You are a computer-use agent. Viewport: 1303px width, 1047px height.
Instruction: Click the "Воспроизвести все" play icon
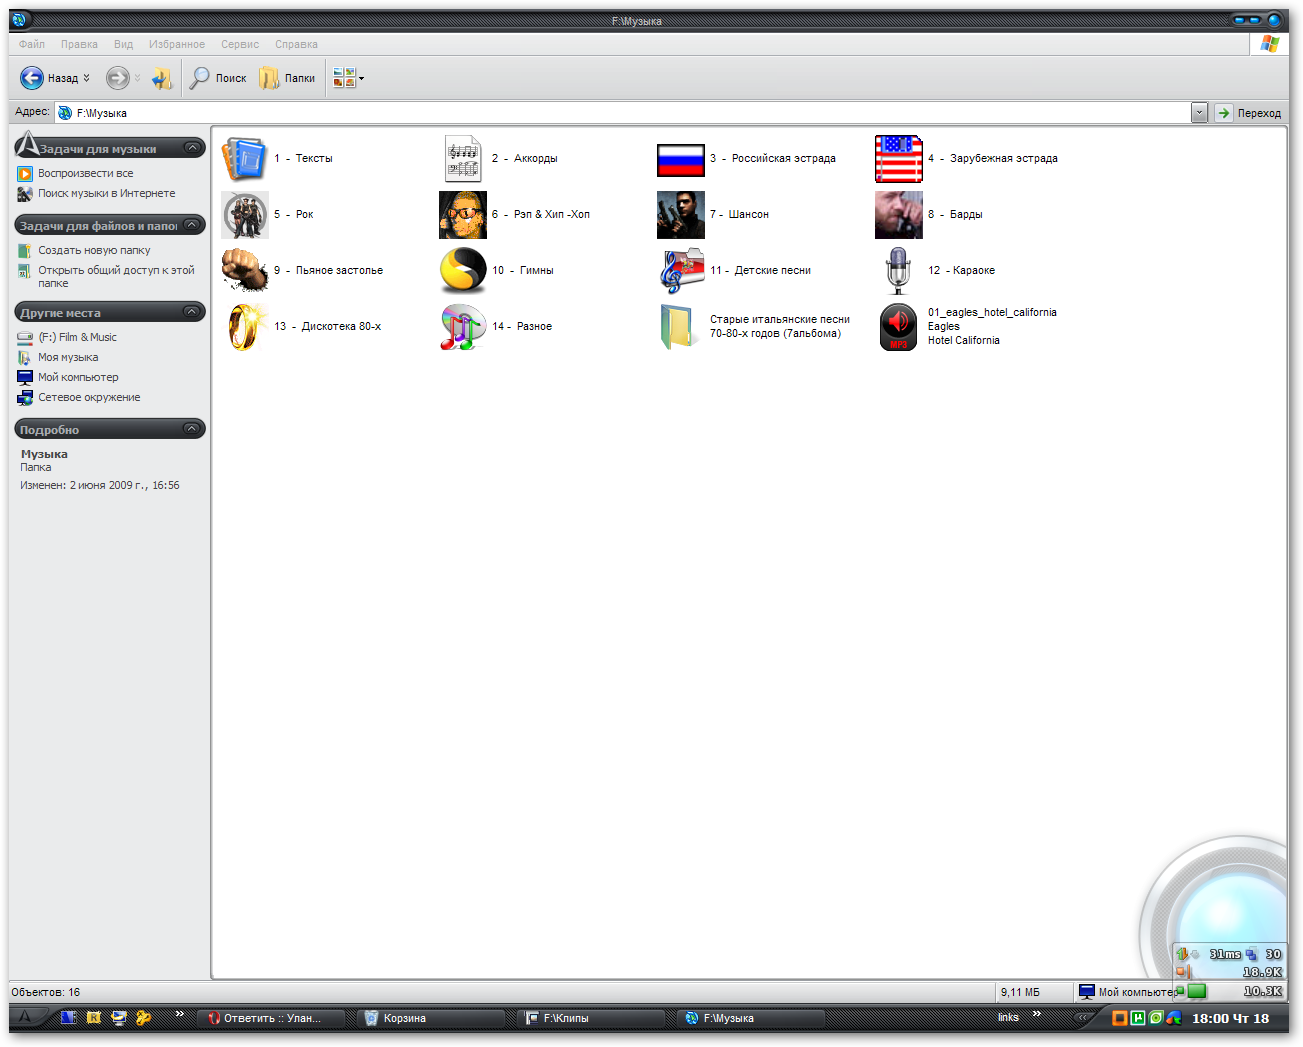coord(25,173)
